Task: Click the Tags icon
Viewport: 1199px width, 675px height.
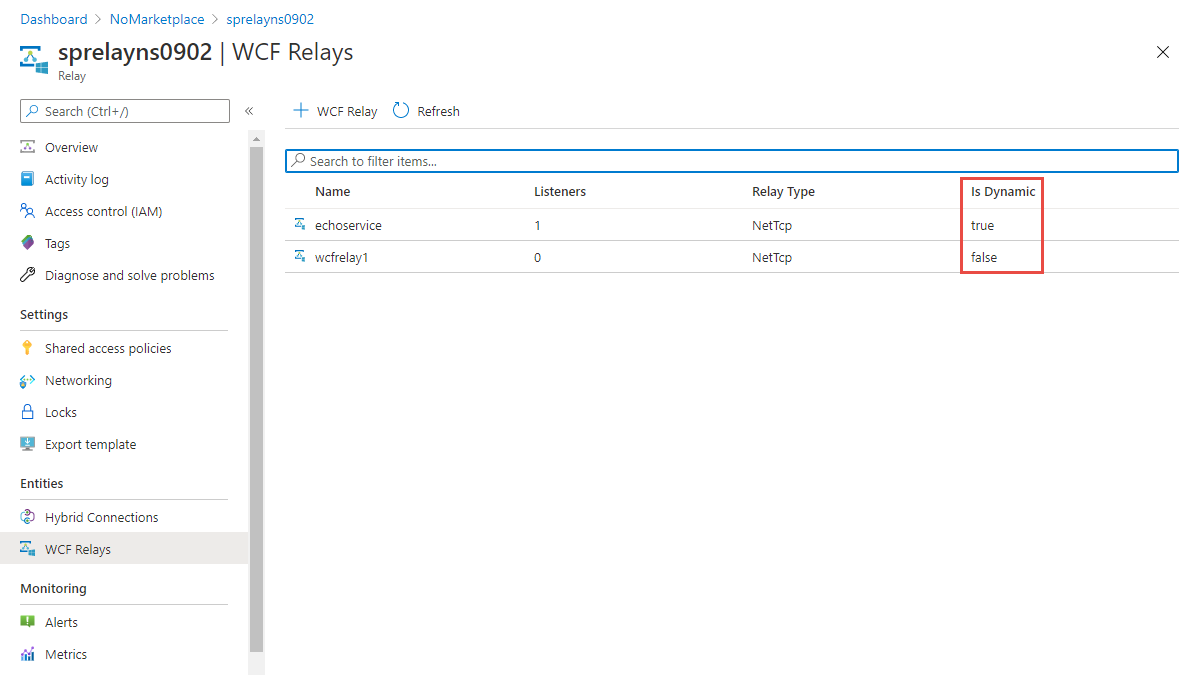Action: [x=28, y=243]
